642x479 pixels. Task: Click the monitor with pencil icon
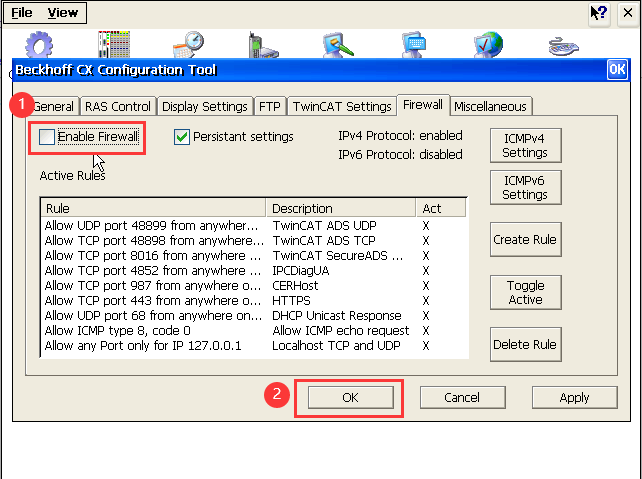338,44
